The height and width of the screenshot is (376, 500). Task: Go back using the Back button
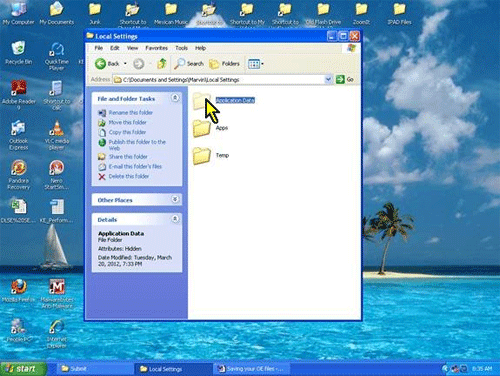tap(107, 63)
